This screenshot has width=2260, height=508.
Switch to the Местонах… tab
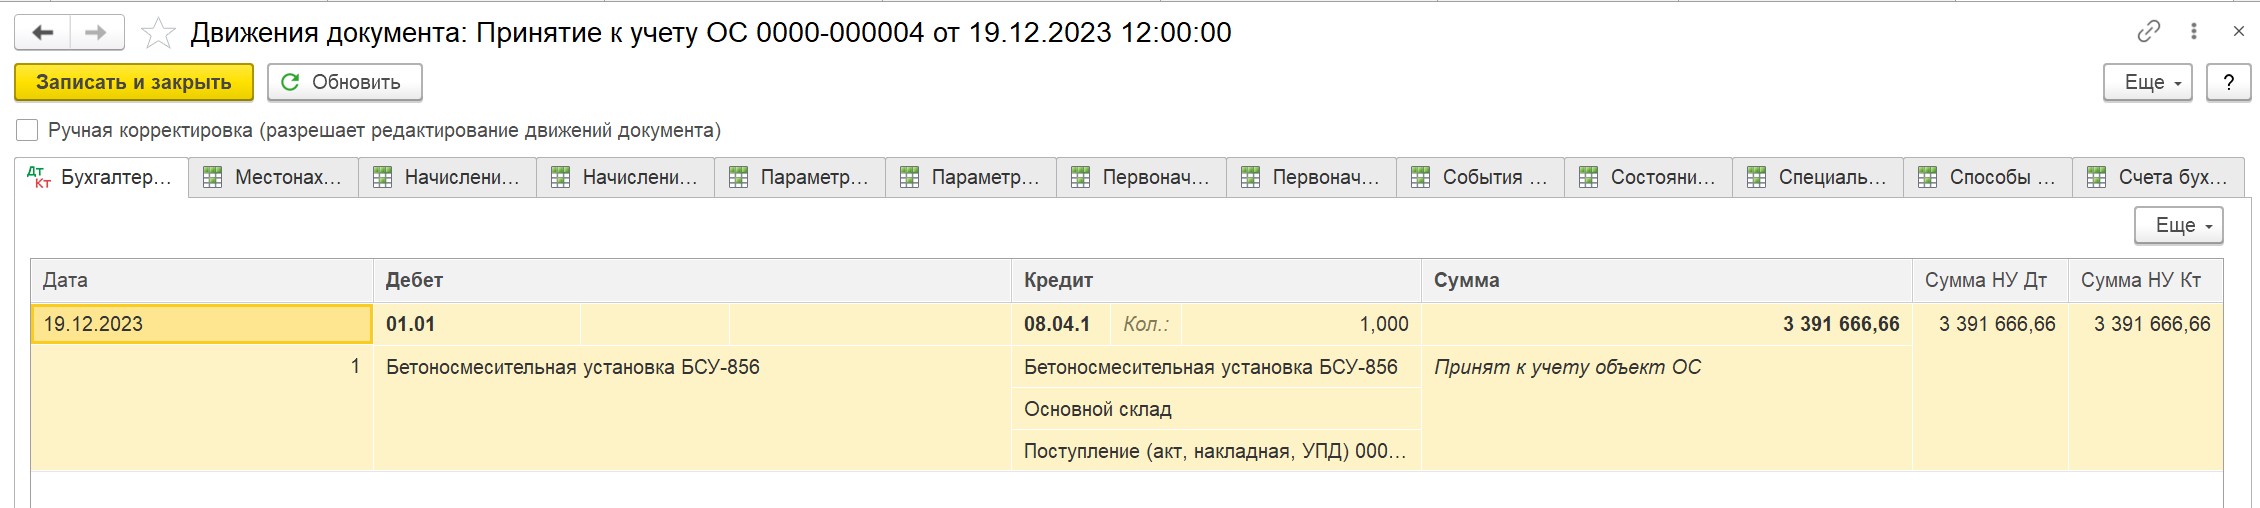point(273,177)
